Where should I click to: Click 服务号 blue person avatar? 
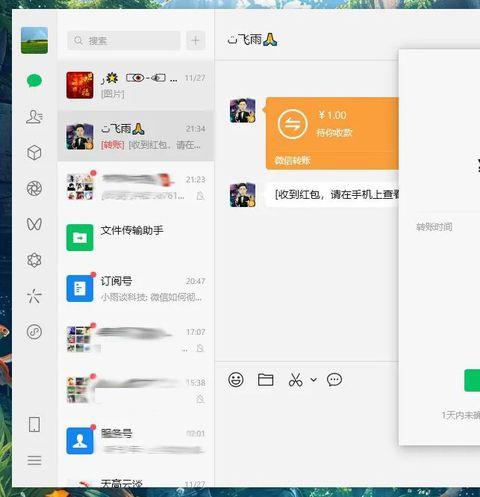point(80,441)
